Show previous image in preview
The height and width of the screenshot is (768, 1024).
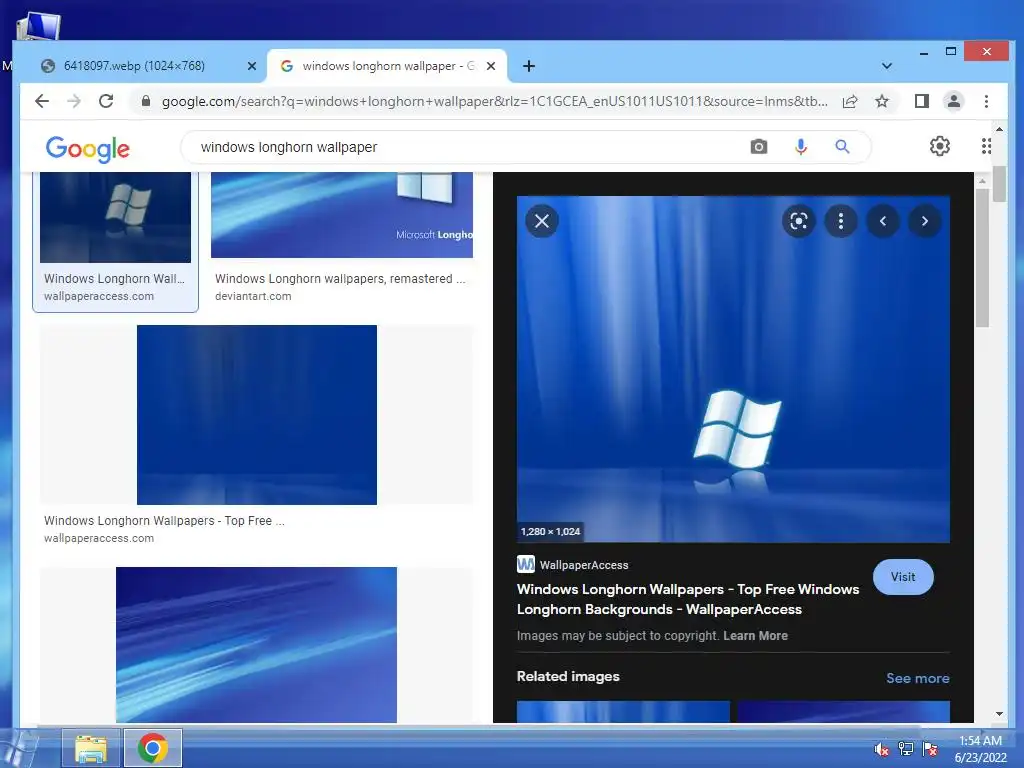[883, 221]
